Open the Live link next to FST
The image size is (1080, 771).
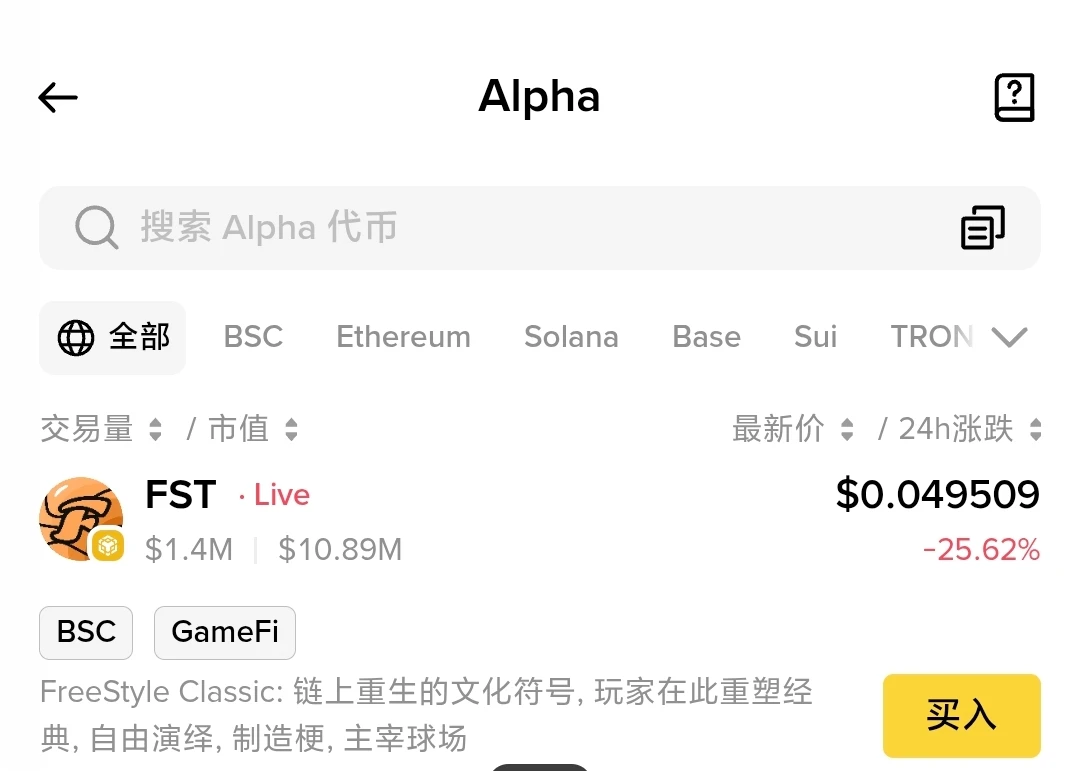280,494
